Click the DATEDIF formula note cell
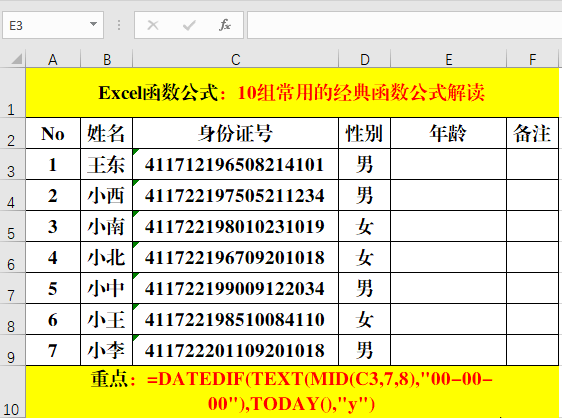Viewport: 562px width, 418px height. (x=292, y=392)
